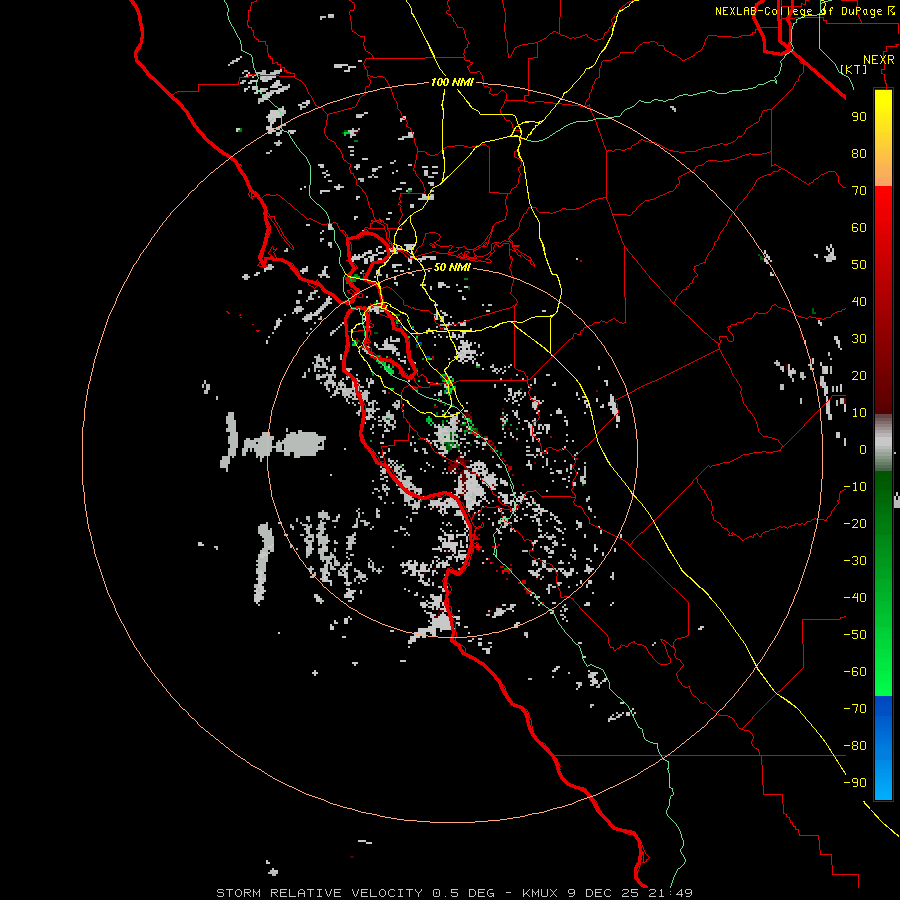The width and height of the screenshot is (900, 900).
Task: Click the "50 NMI" range ring label
Action: [452, 267]
